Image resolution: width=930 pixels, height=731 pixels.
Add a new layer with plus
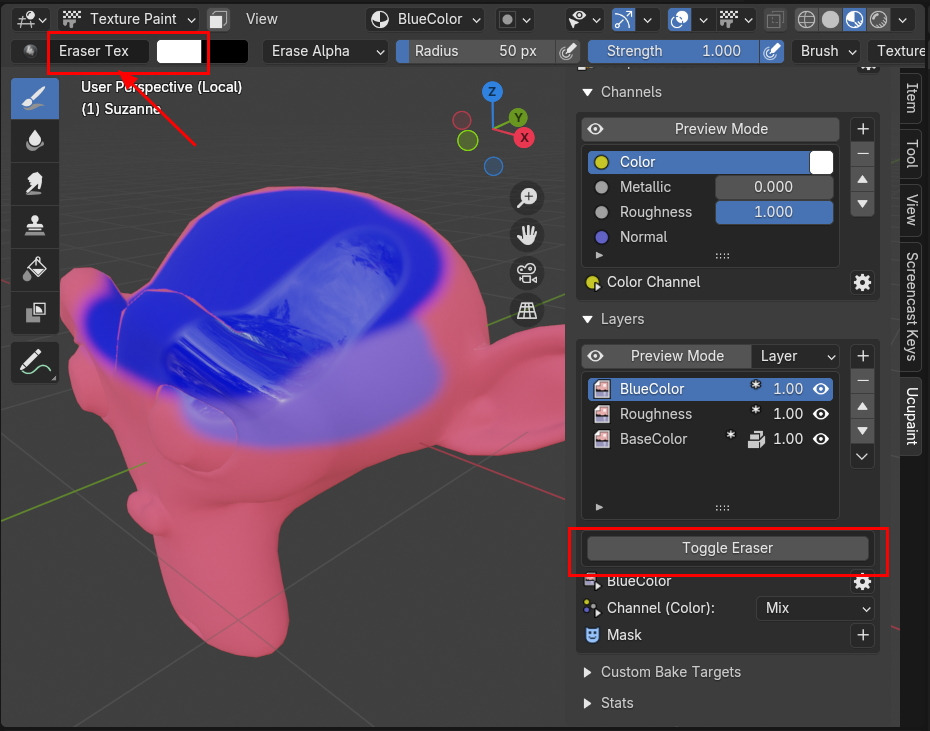tap(863, 356)
